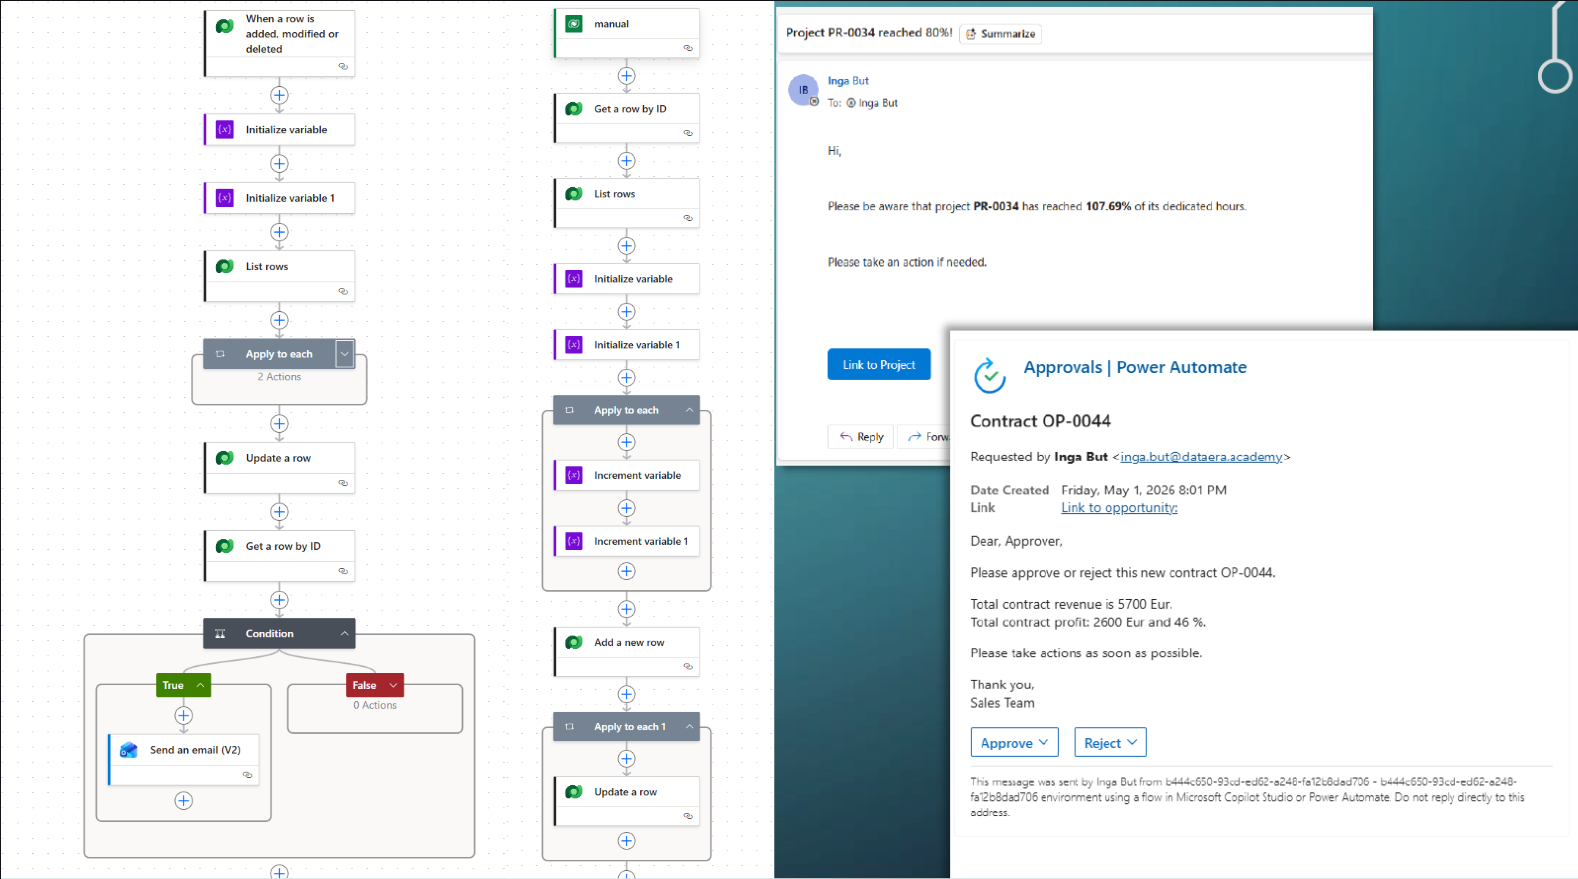Click the 'Approvals | Power Automate' title
1578x879 pixels.
(x=1135, y=367)
